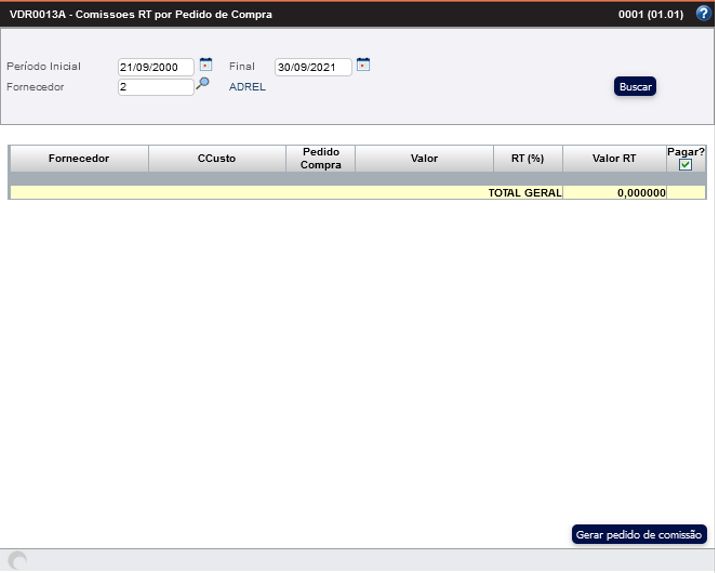This screenshot has width=715, height=573.
Task: Open calendar picker for Período Inicial
Action: 206,65
